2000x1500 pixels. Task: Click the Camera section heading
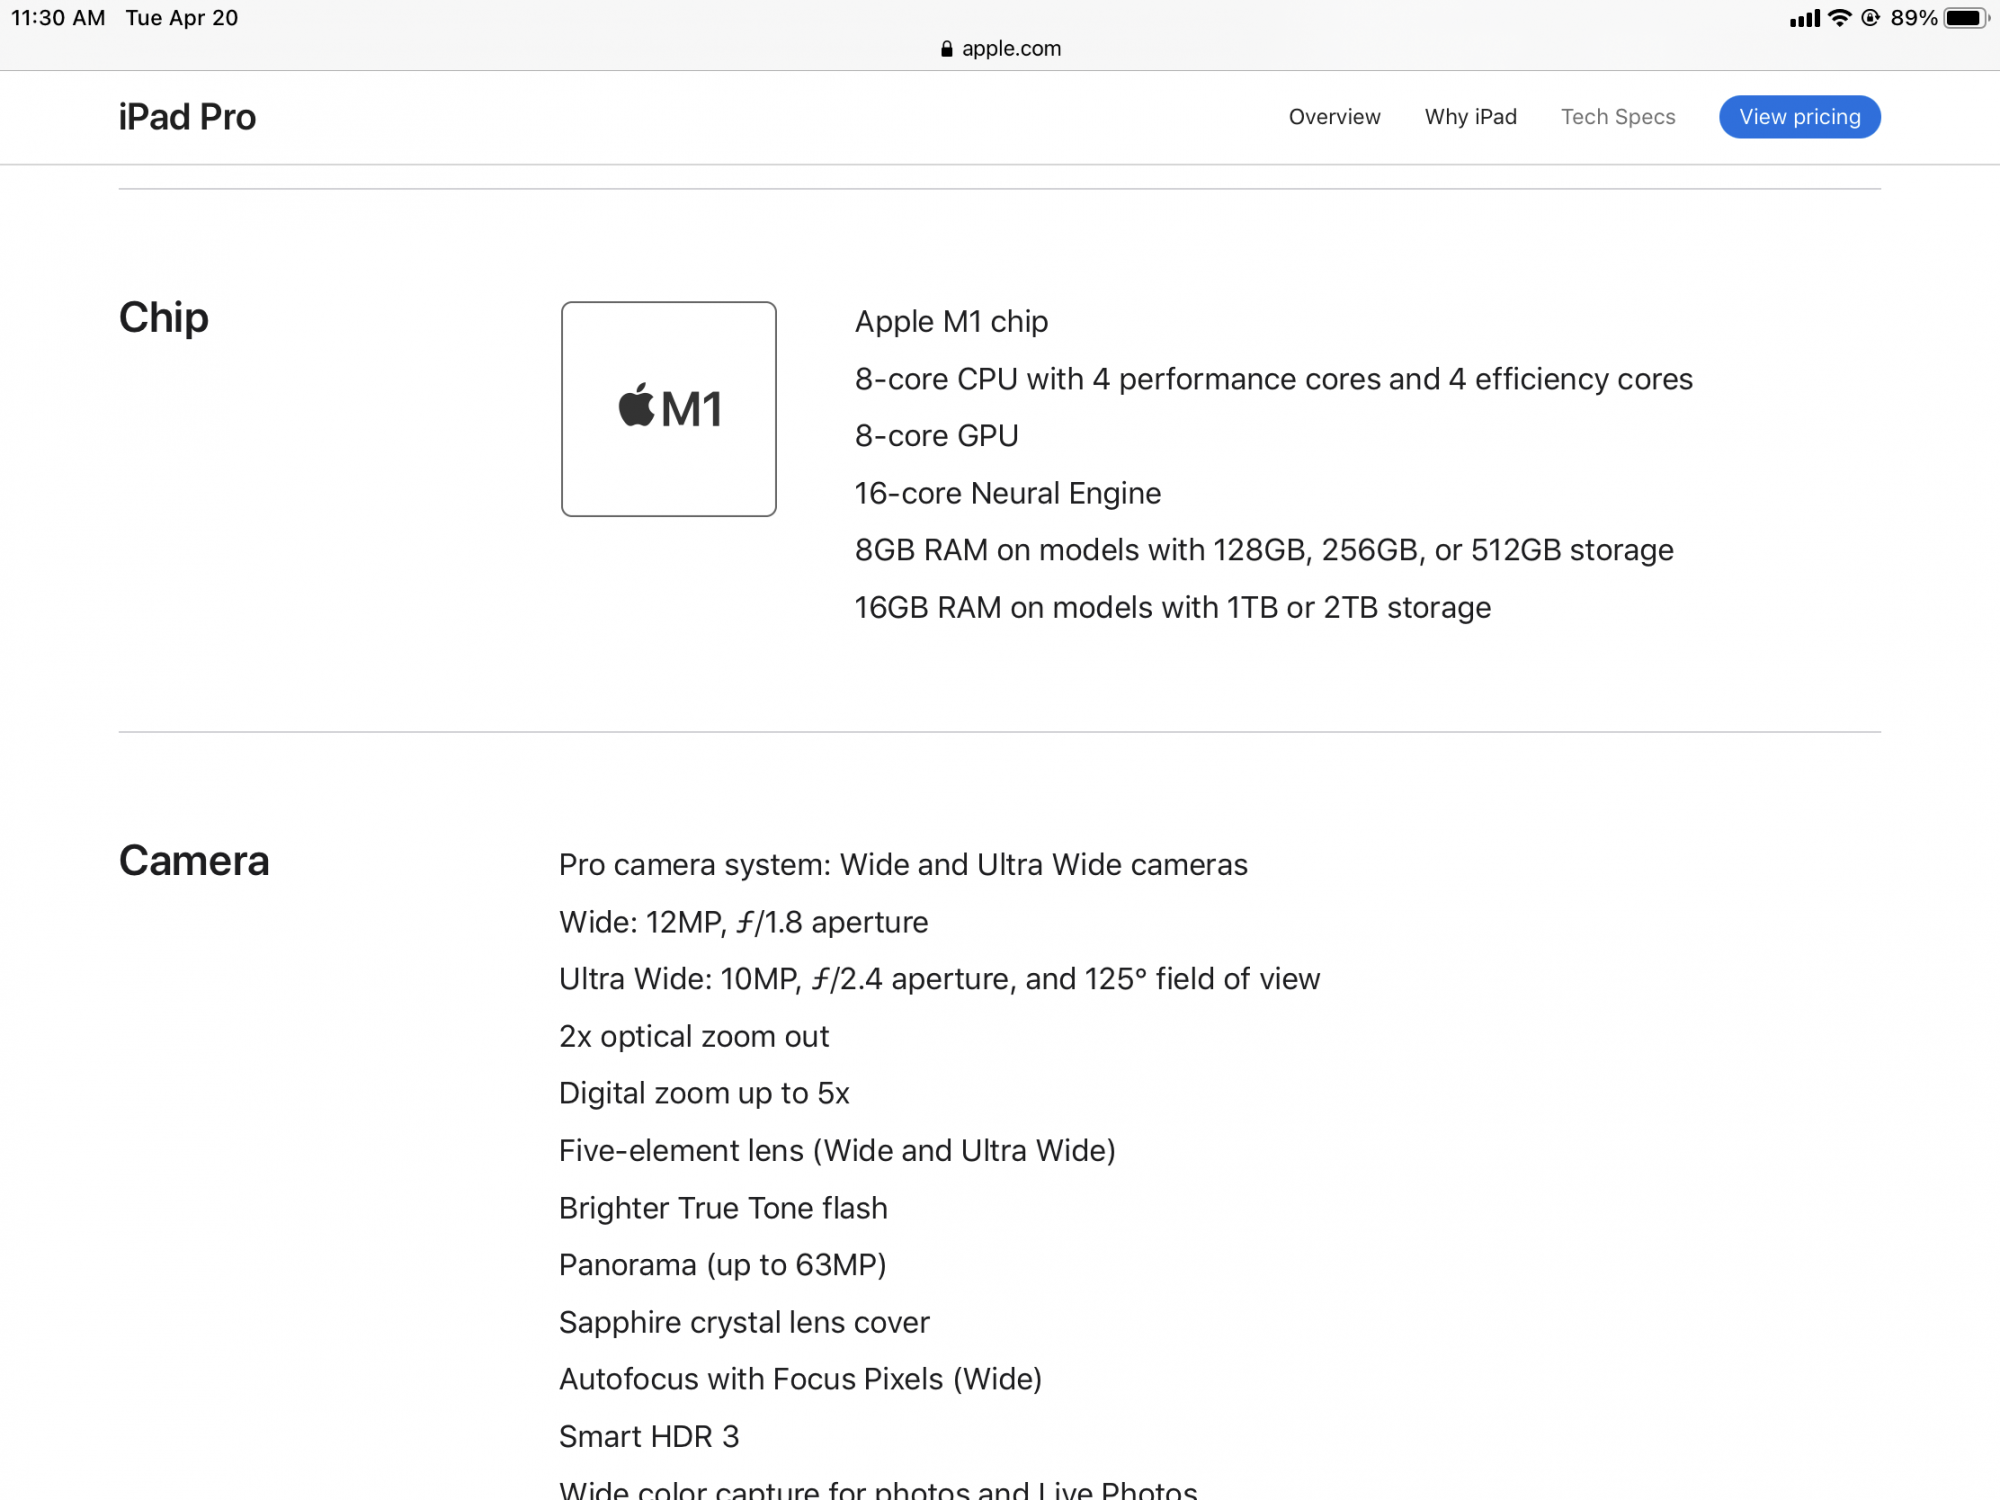point(194,861)
